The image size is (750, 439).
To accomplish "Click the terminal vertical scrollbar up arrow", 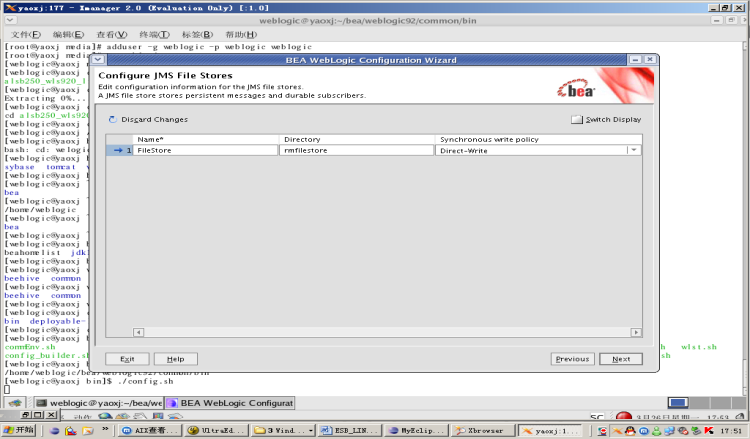I will [745, 45].
